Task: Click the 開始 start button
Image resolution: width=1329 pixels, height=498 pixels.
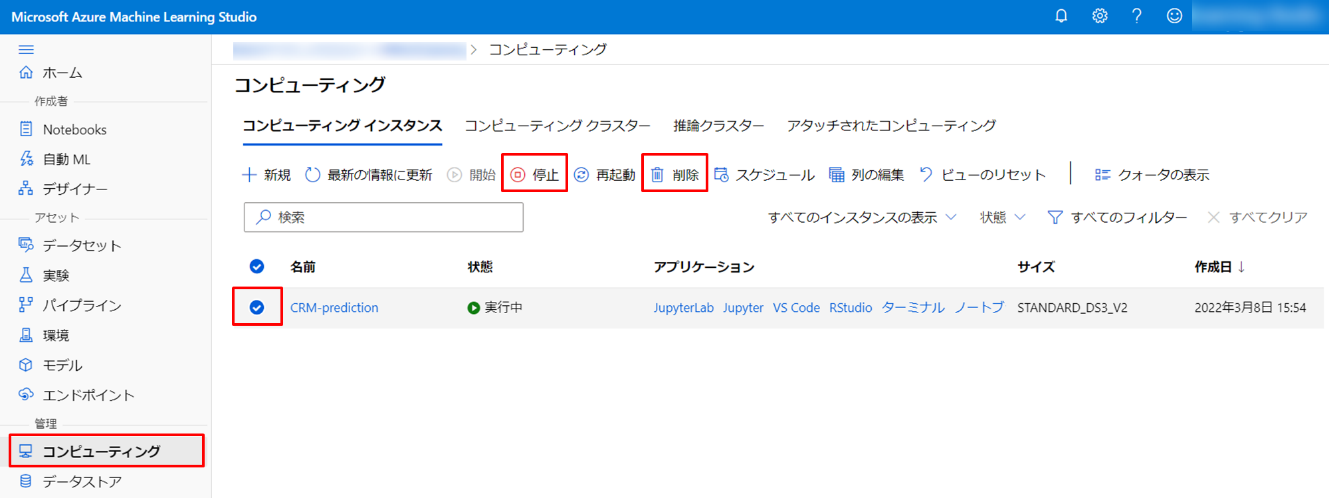Action: coord(471,175)
